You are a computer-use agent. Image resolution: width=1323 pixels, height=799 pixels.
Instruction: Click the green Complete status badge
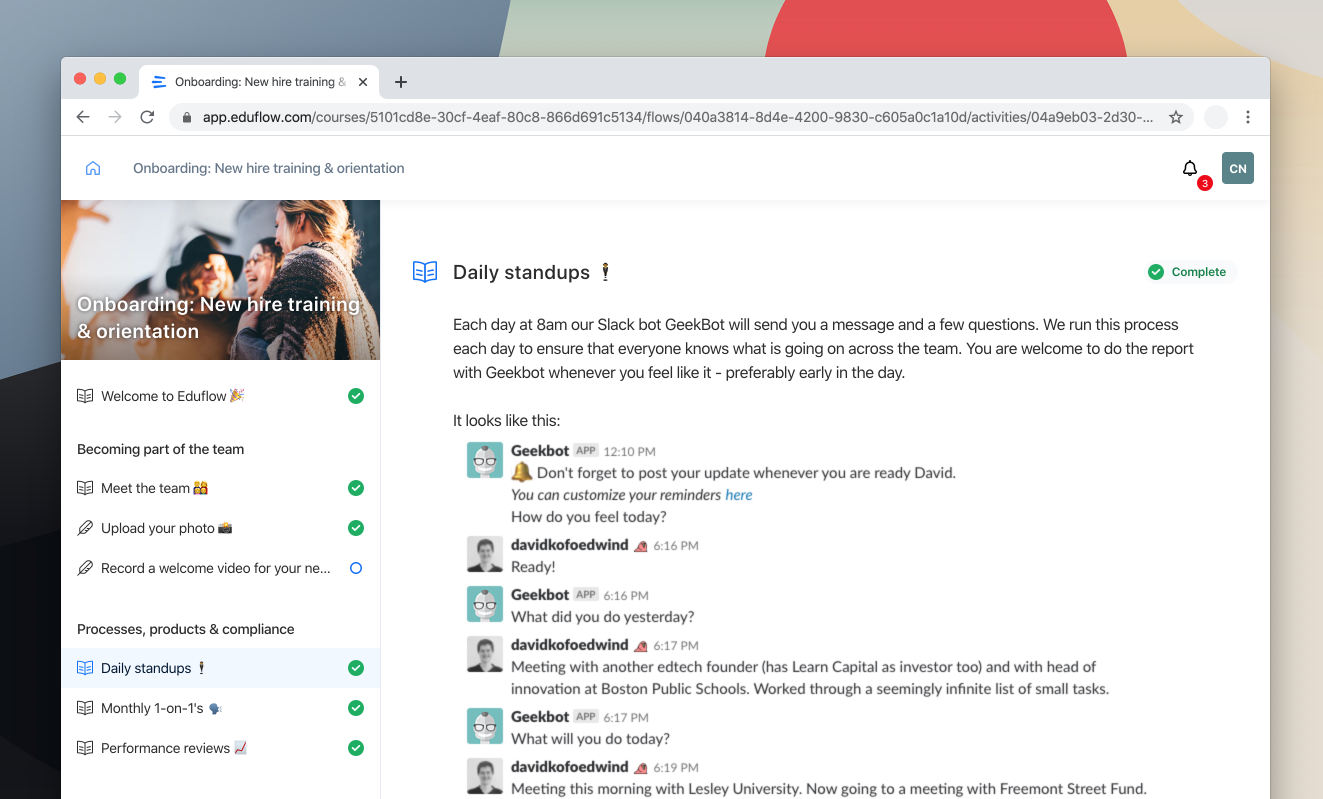pyautogui.click(x=1187, y=272)
